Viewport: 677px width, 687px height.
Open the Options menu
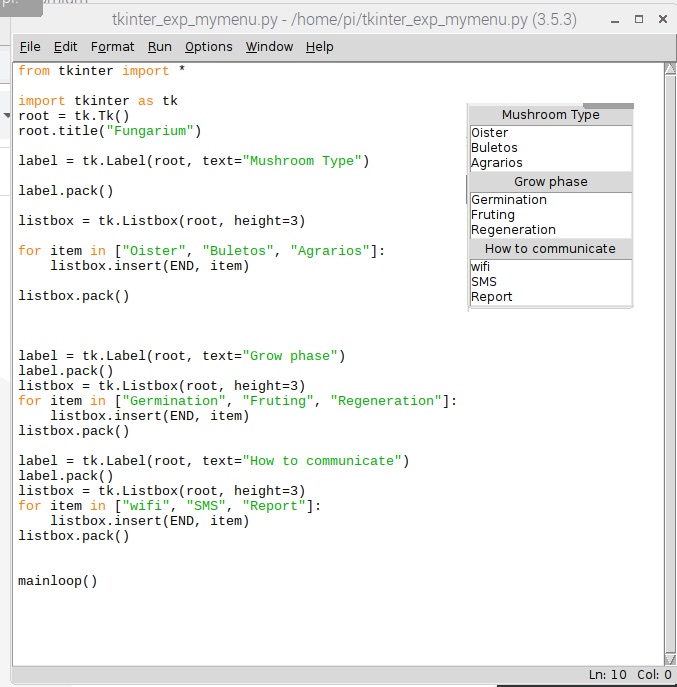pos(209,46)
